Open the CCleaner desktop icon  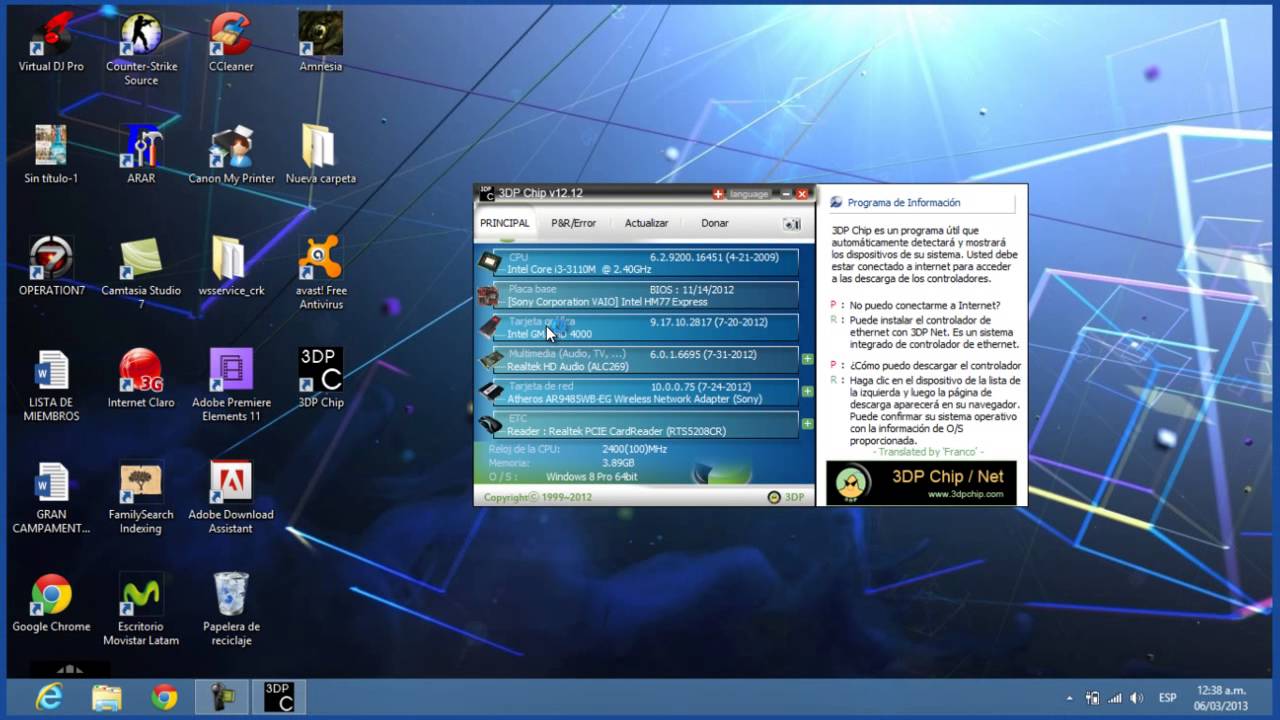click(231, 43)
